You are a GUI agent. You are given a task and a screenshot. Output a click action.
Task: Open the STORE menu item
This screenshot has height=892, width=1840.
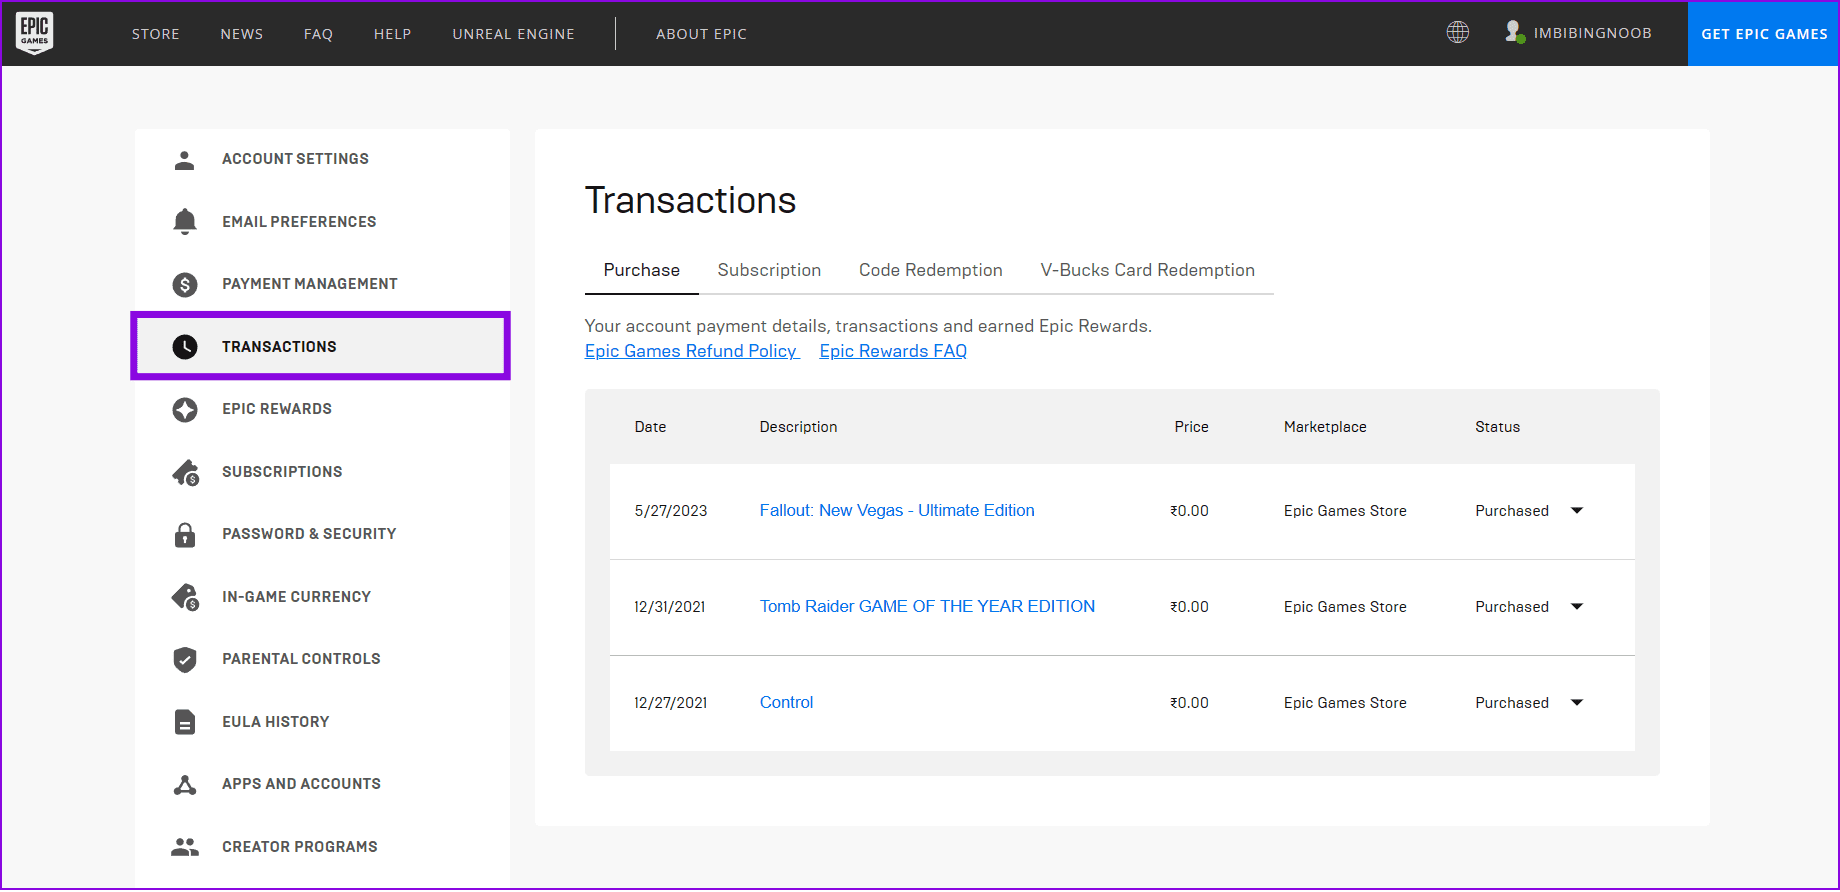(x=156, y=34)
